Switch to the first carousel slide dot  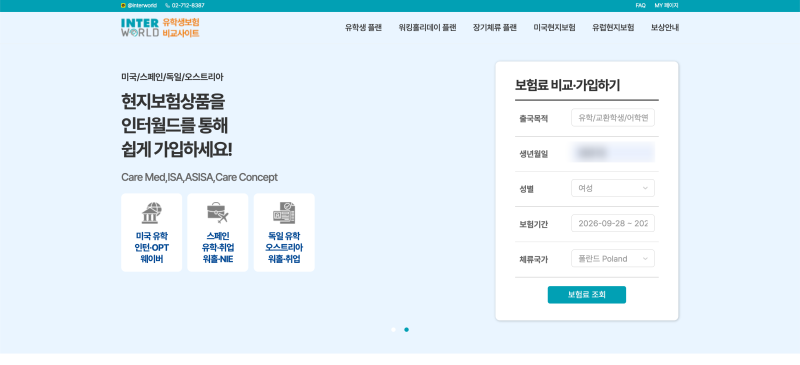click(393, 330)
